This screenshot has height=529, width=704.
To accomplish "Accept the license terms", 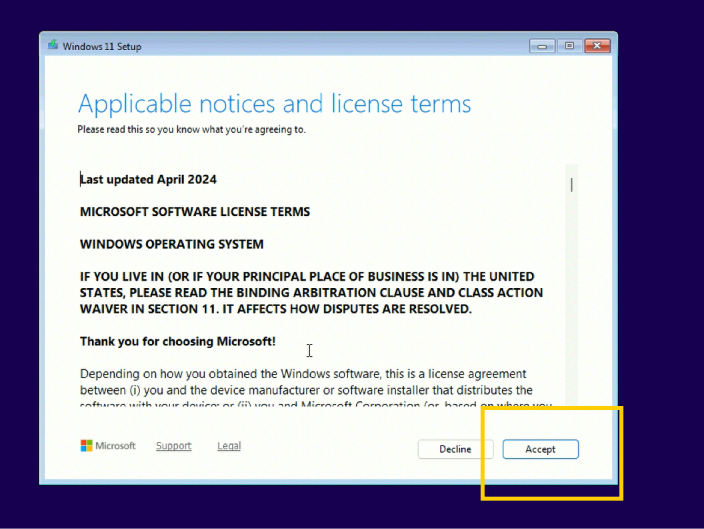I will [541, 449].
